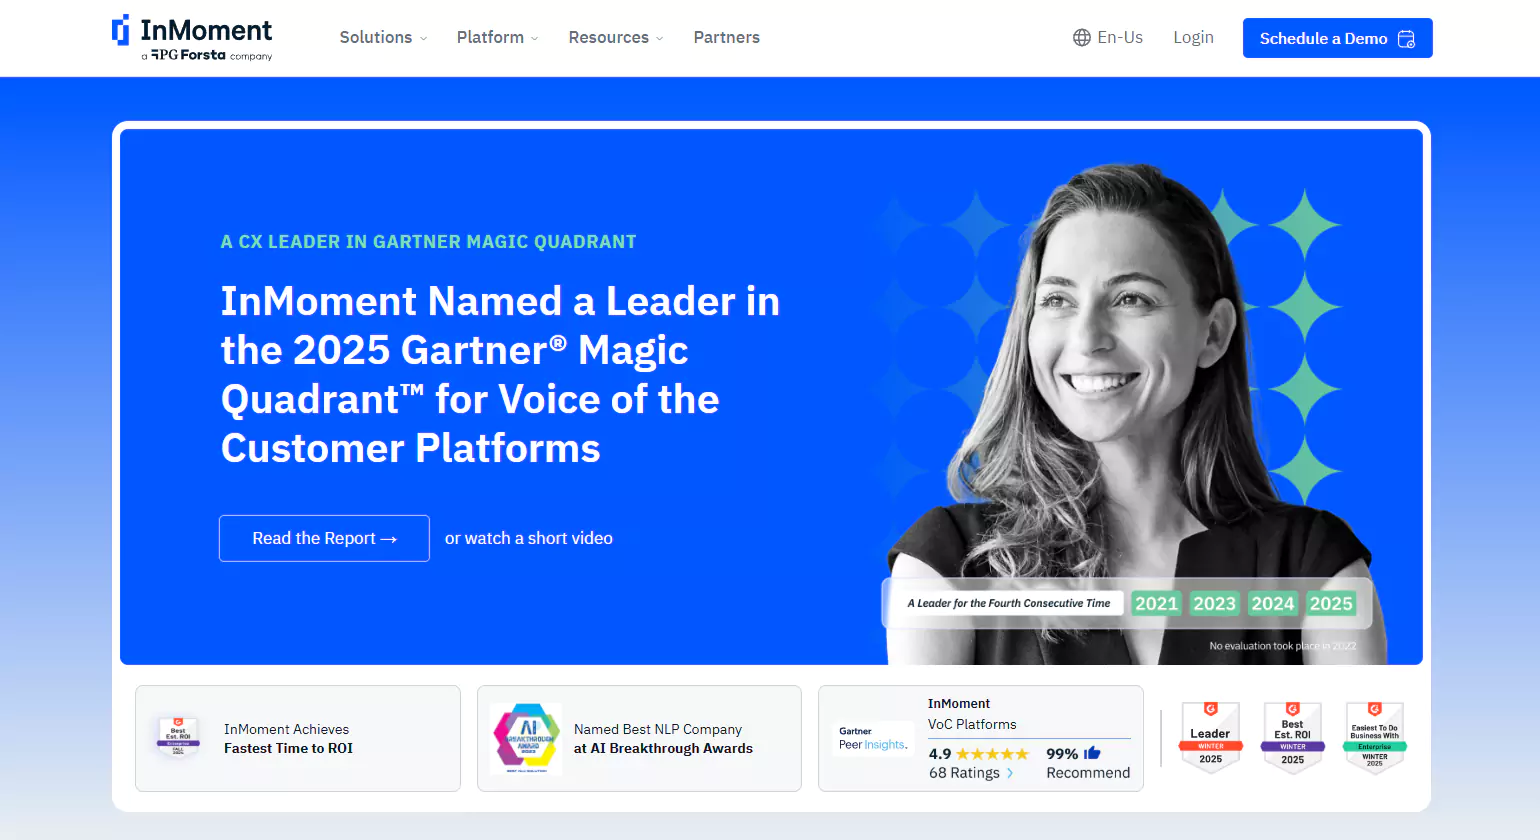Open the Partners menu item

pyautogui.click(x=727, y=38)
